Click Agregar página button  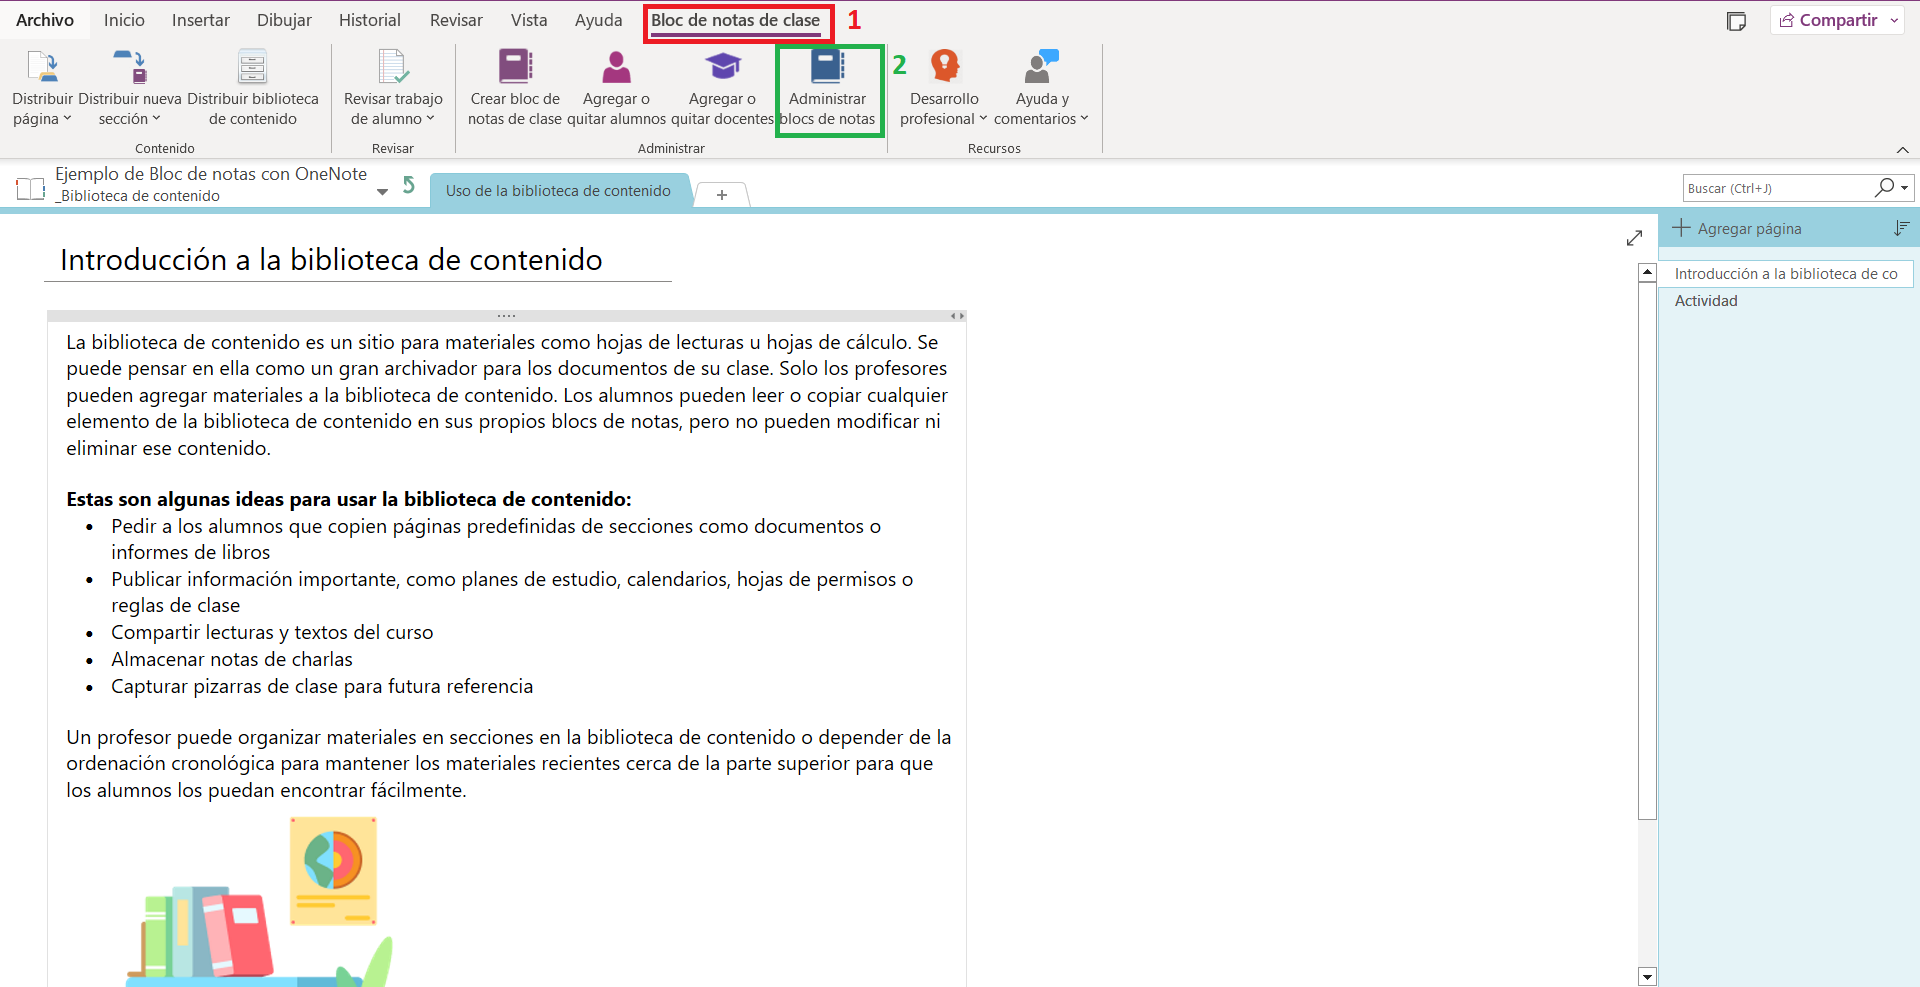(x=1737, y=229)
